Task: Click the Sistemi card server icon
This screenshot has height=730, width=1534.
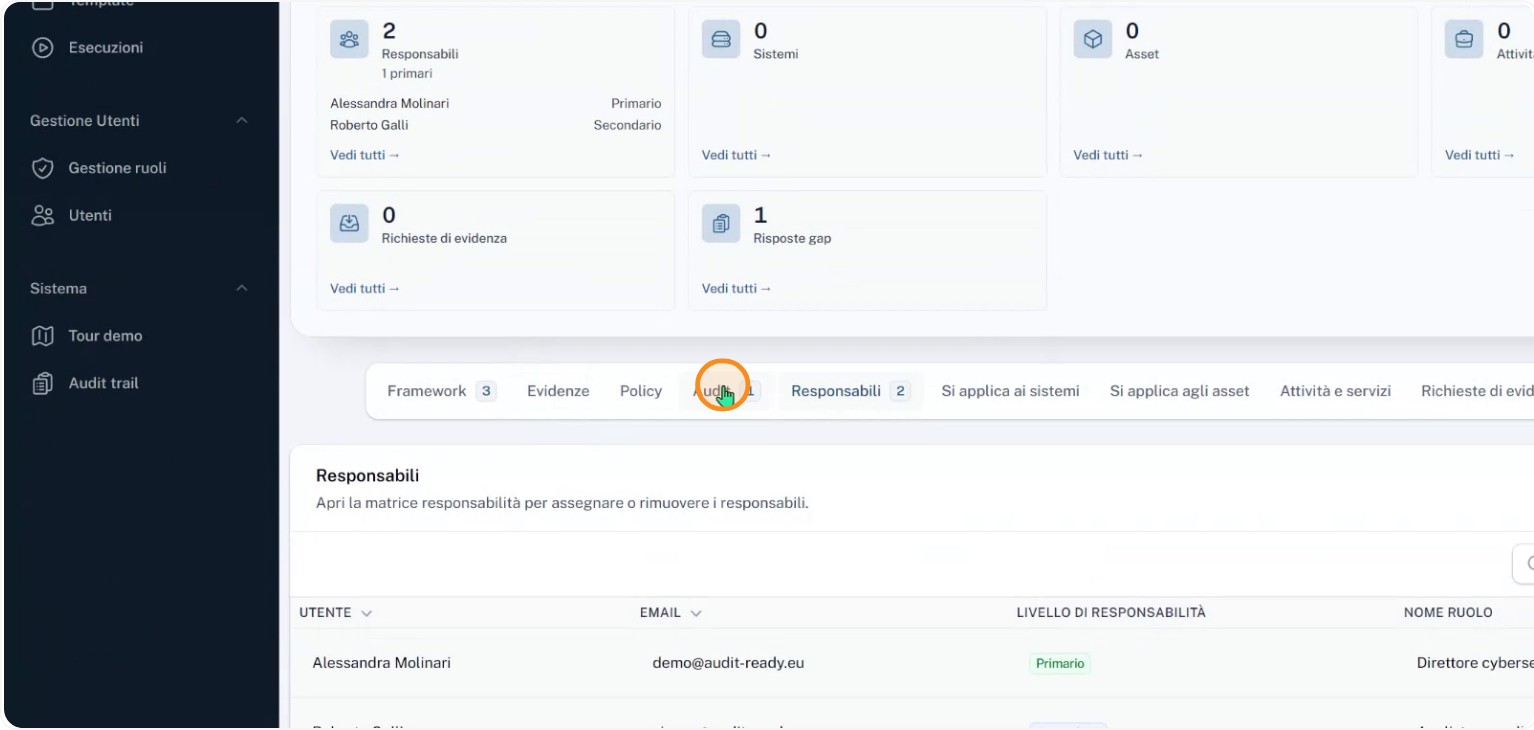Action: click(721, 40)
